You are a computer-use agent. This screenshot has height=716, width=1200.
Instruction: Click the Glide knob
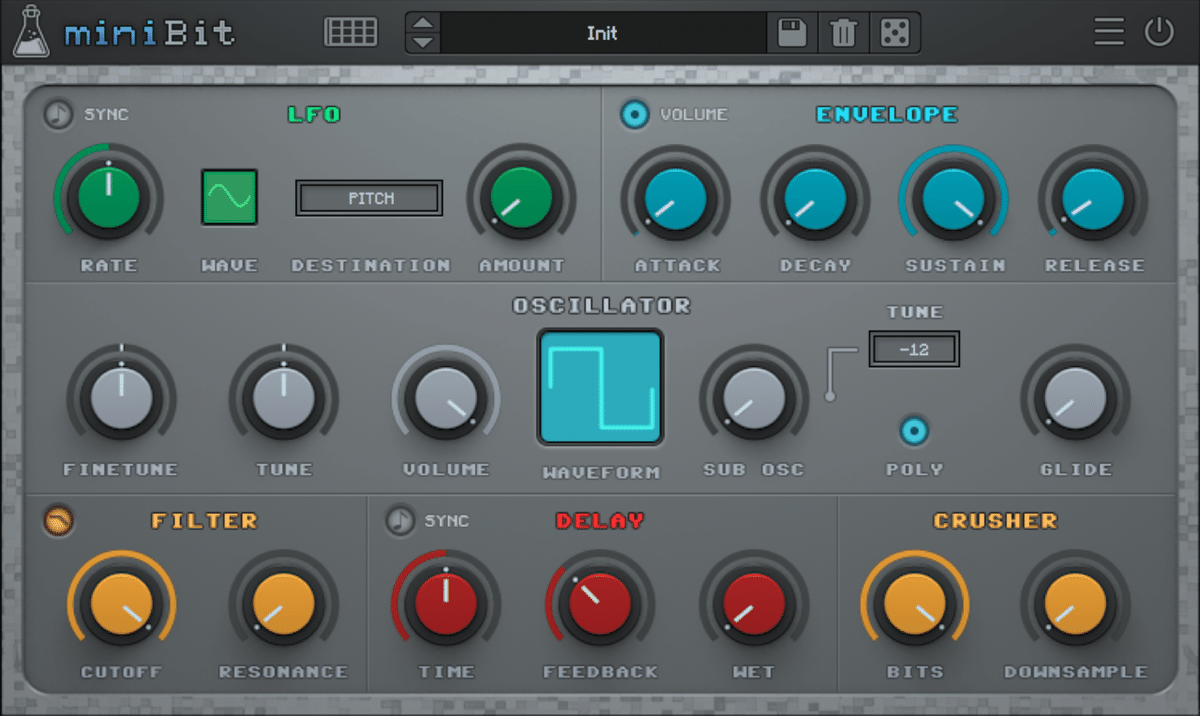click(1075, 397)
